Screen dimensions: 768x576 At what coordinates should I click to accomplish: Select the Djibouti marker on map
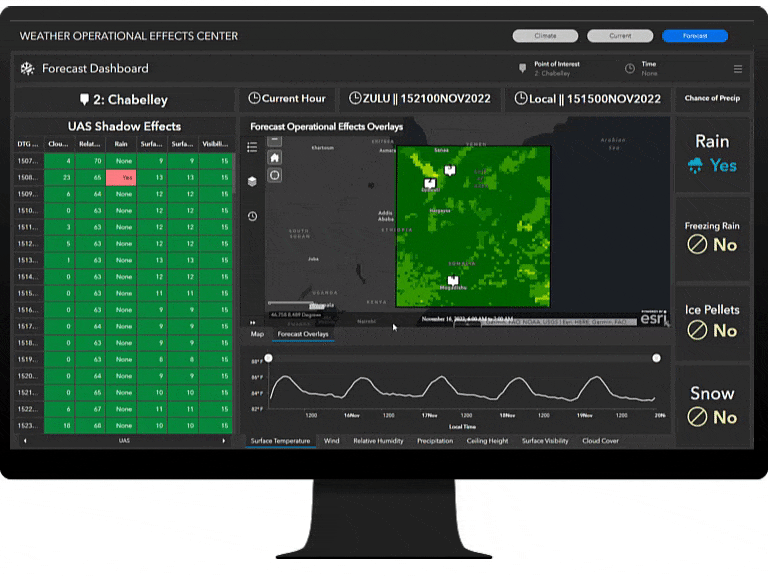[430, 183]
